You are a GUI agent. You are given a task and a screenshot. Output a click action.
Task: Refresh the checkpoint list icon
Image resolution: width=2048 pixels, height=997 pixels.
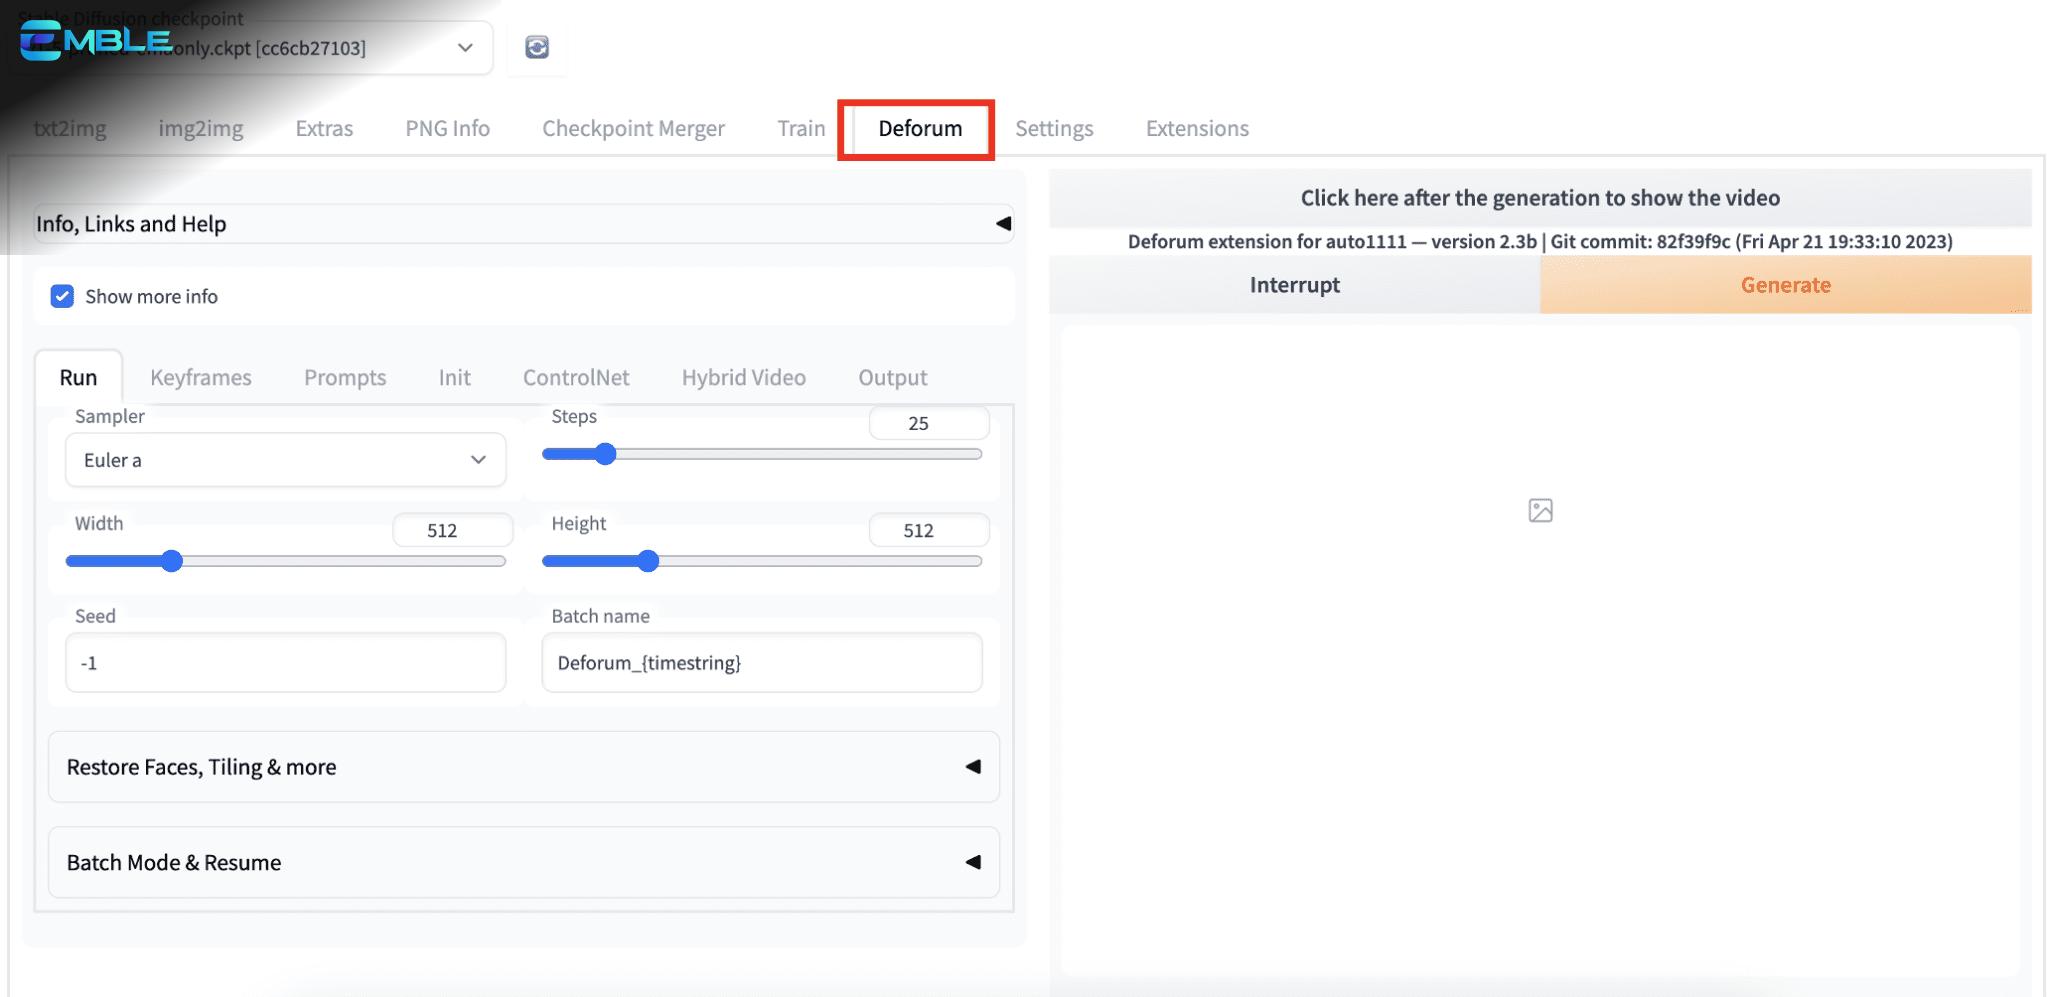(x=537, y=47)
